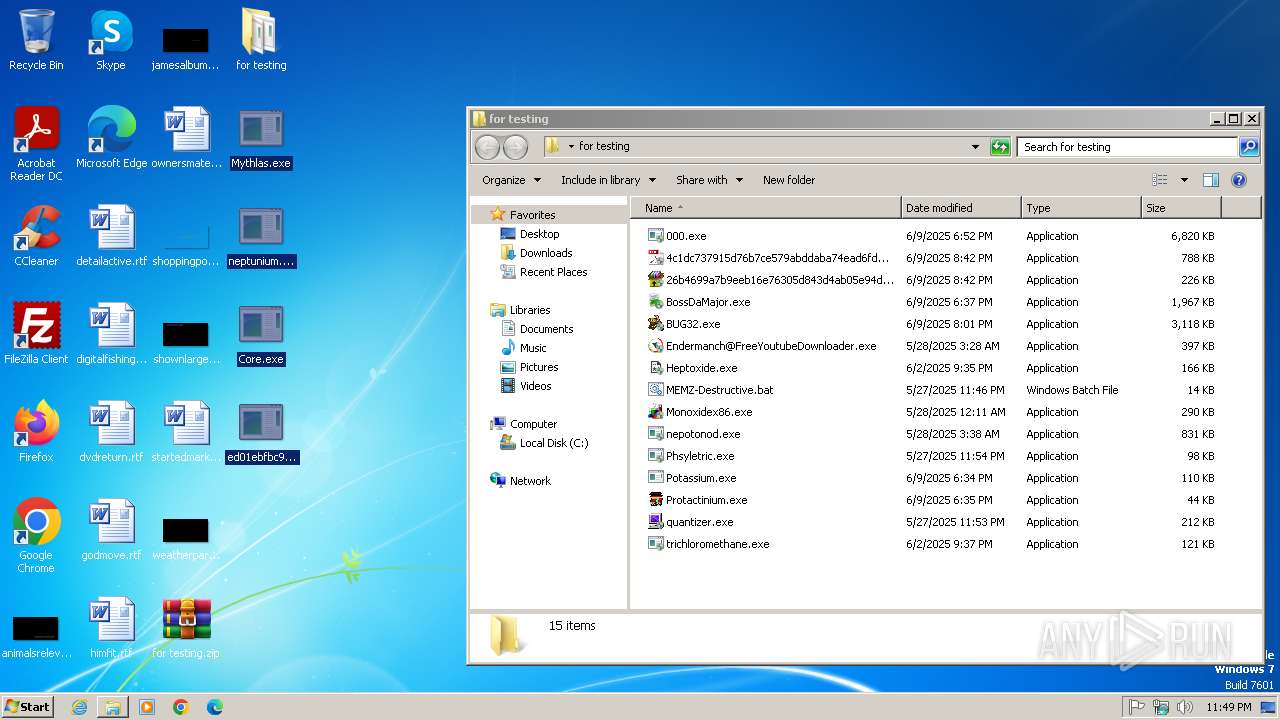
Task: Sort by Name column header
Action: pos(765,208)
